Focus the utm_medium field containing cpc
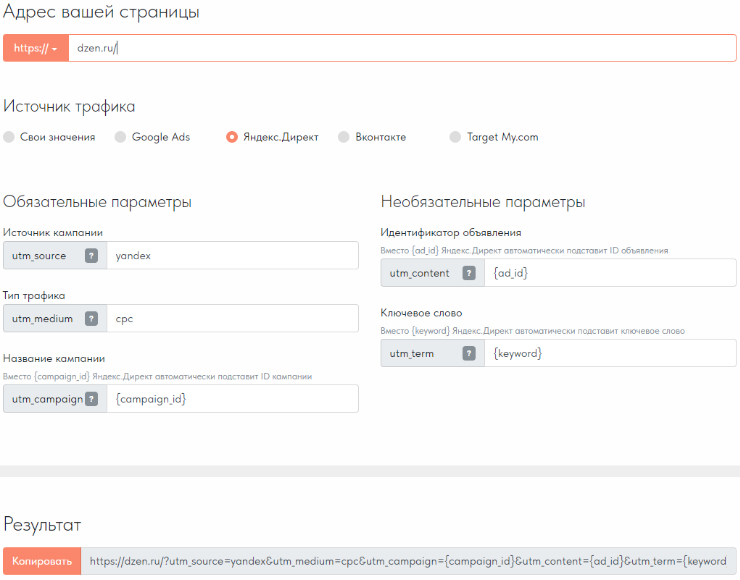 tap(230, 319)
